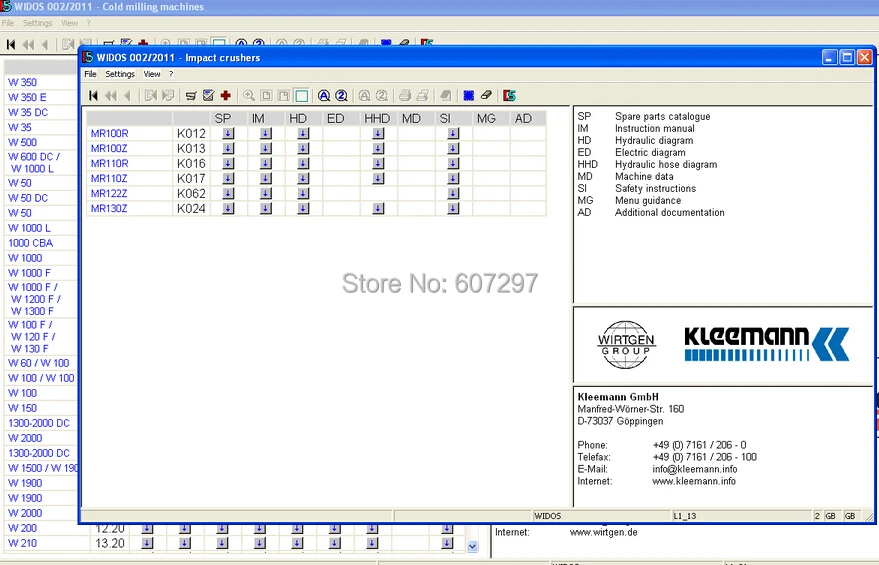Select the MR130Z model link

click(x=109, y=209)
